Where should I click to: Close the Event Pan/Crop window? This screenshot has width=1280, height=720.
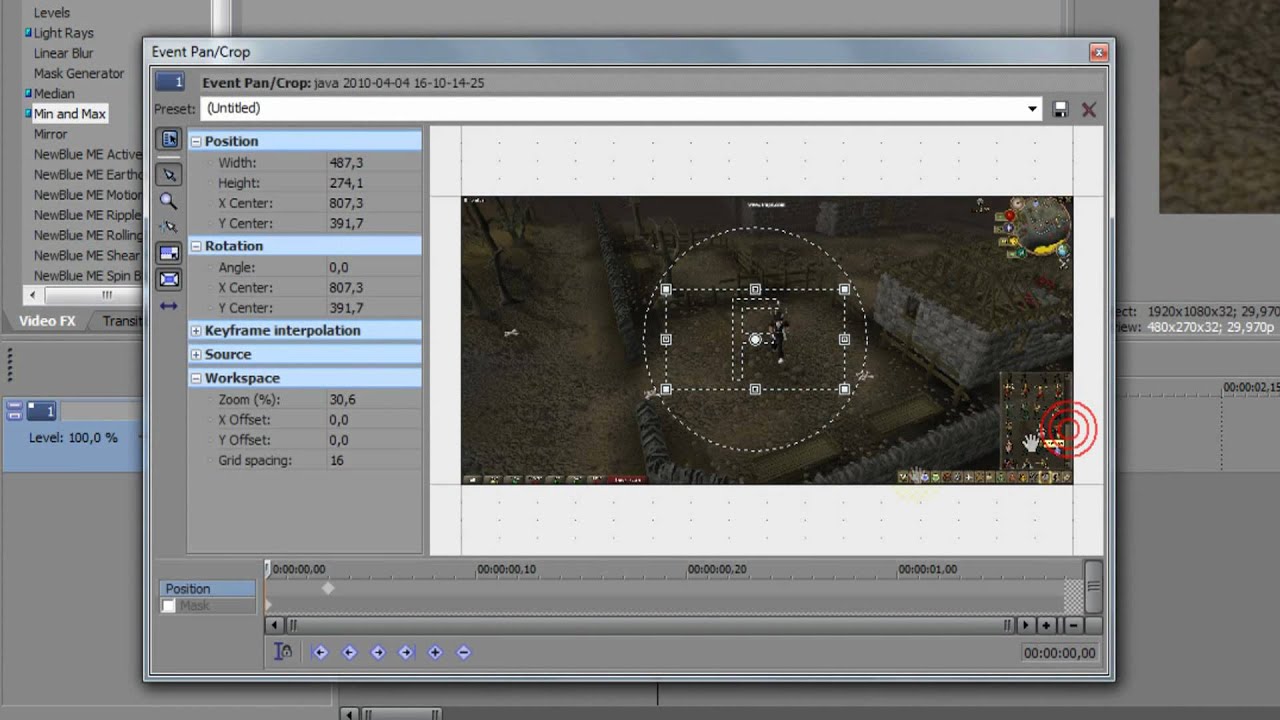click(1099, 52)
